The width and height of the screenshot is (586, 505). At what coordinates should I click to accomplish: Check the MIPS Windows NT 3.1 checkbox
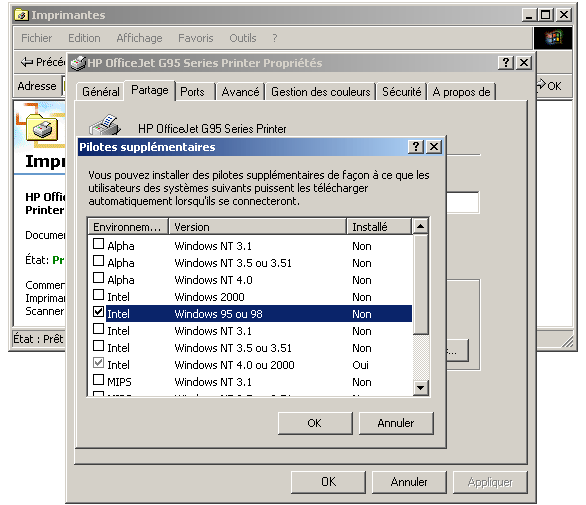(x=98, y=380)
